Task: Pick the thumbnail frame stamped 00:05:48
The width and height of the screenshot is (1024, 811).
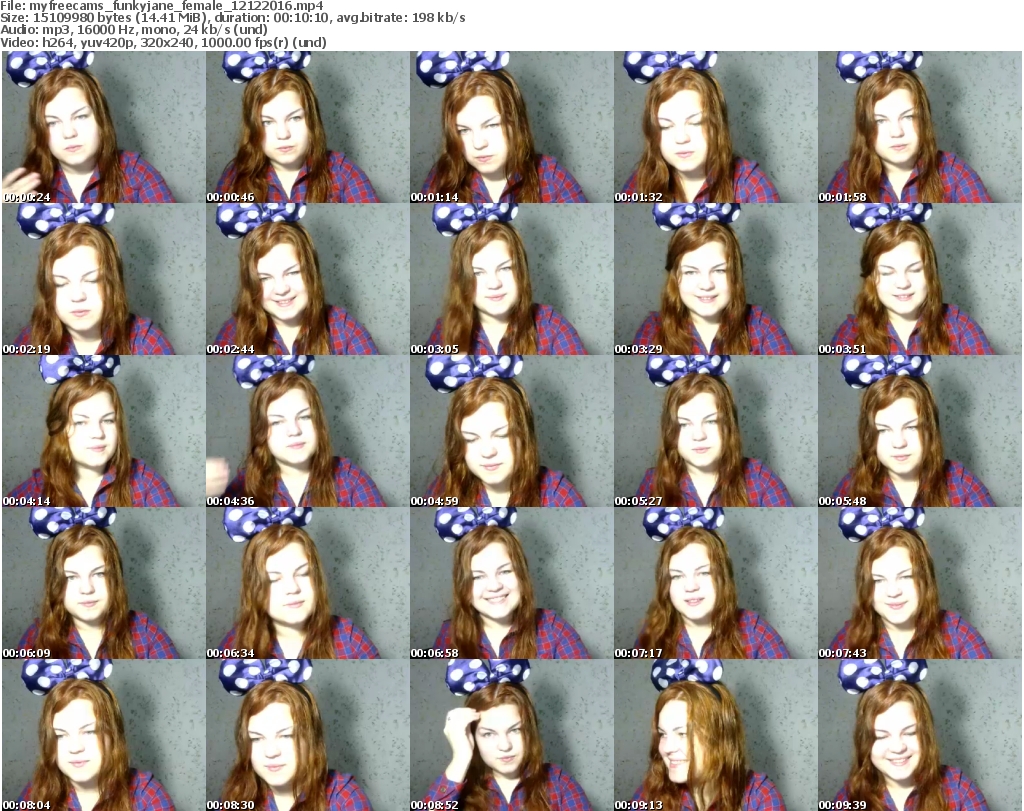Action: 920,432
